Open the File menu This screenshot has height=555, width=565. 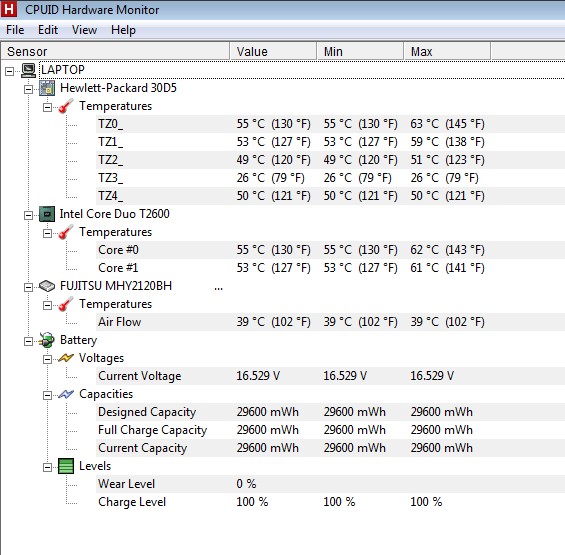click(x=15, y=30)
